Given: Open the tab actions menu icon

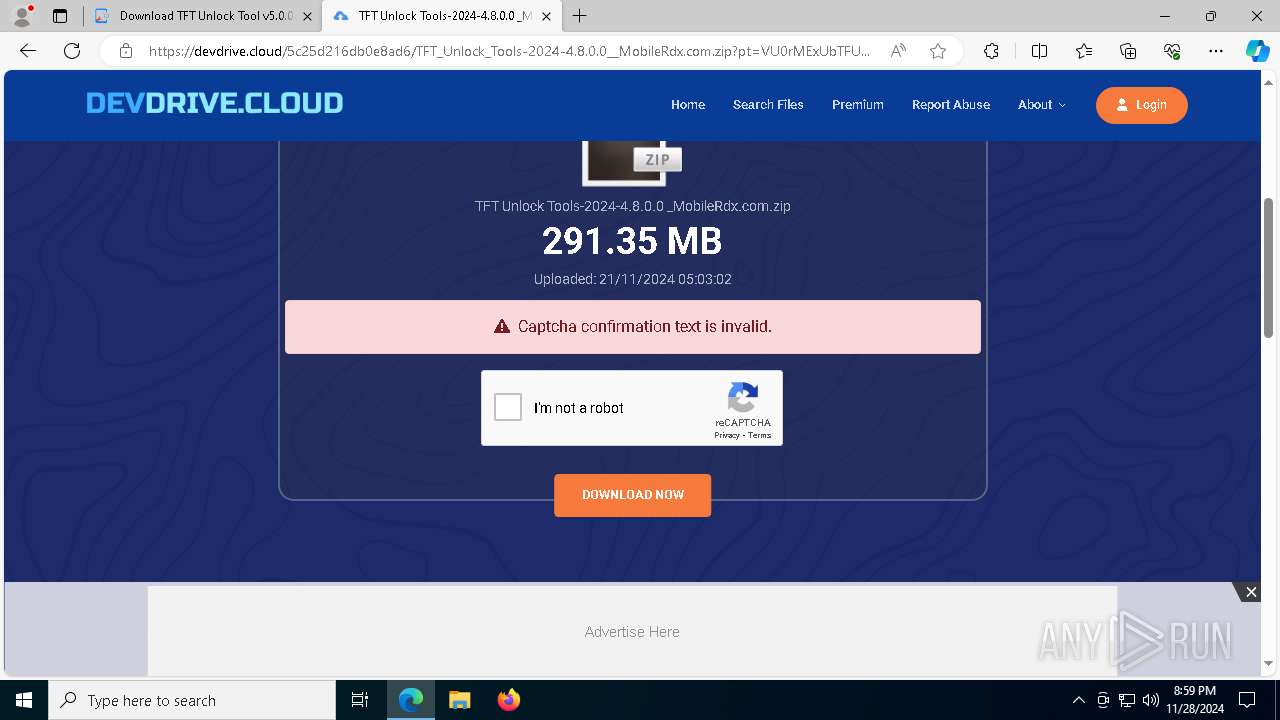Looking at the screenshot, I should 60,16.
